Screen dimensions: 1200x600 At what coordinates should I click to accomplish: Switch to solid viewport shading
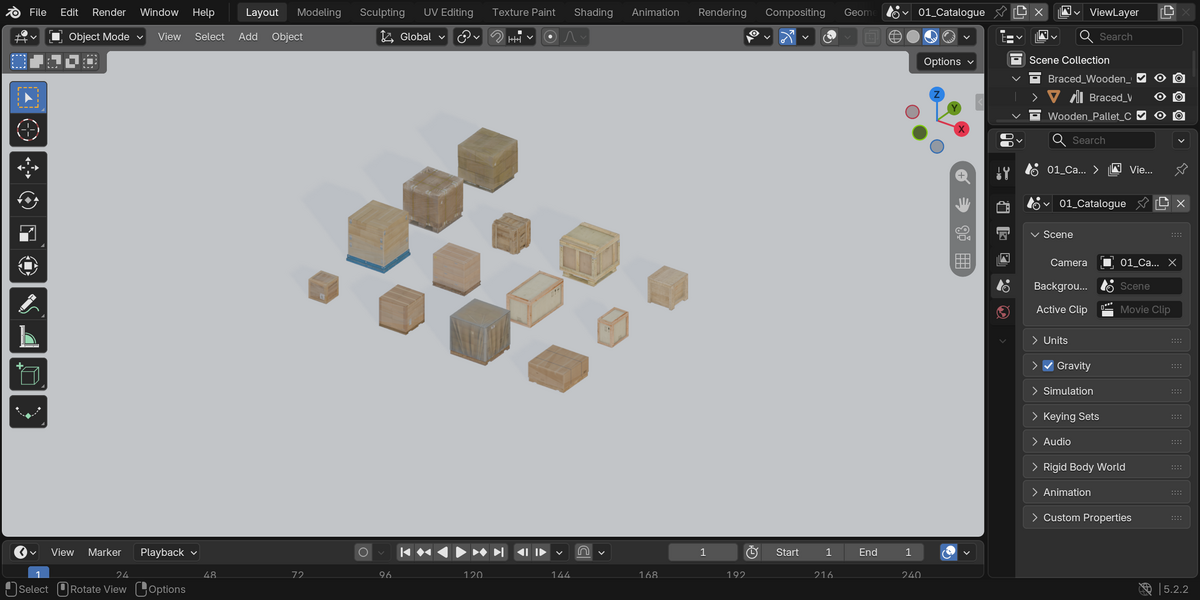click(913, 37)
